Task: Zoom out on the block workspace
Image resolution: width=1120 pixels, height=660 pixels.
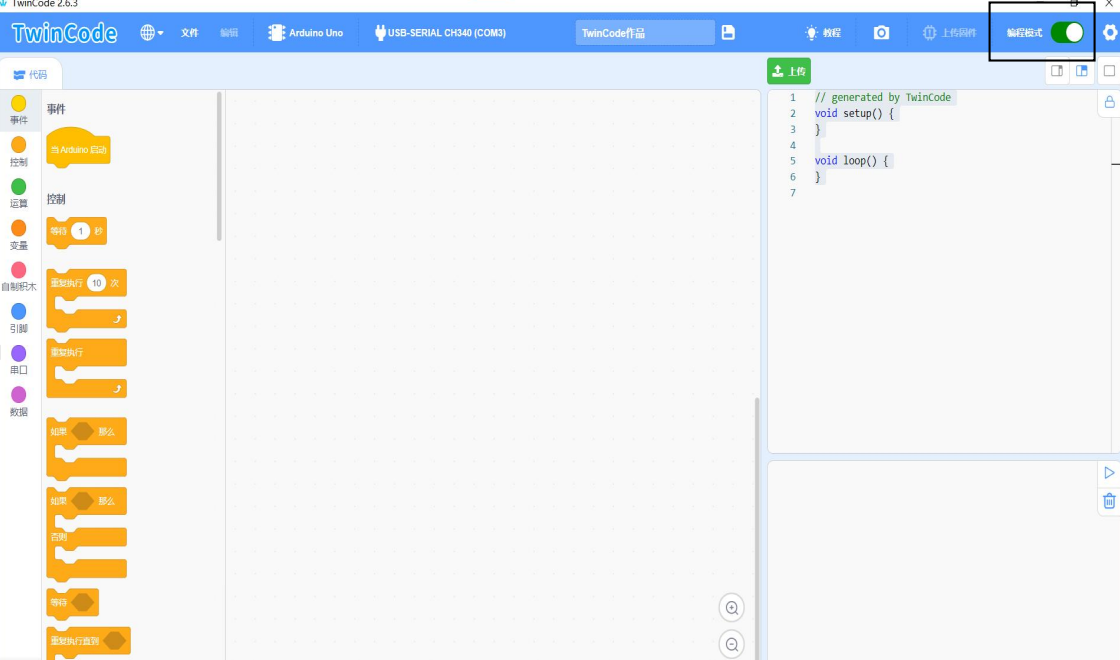Action: click(x=732, y=645)
